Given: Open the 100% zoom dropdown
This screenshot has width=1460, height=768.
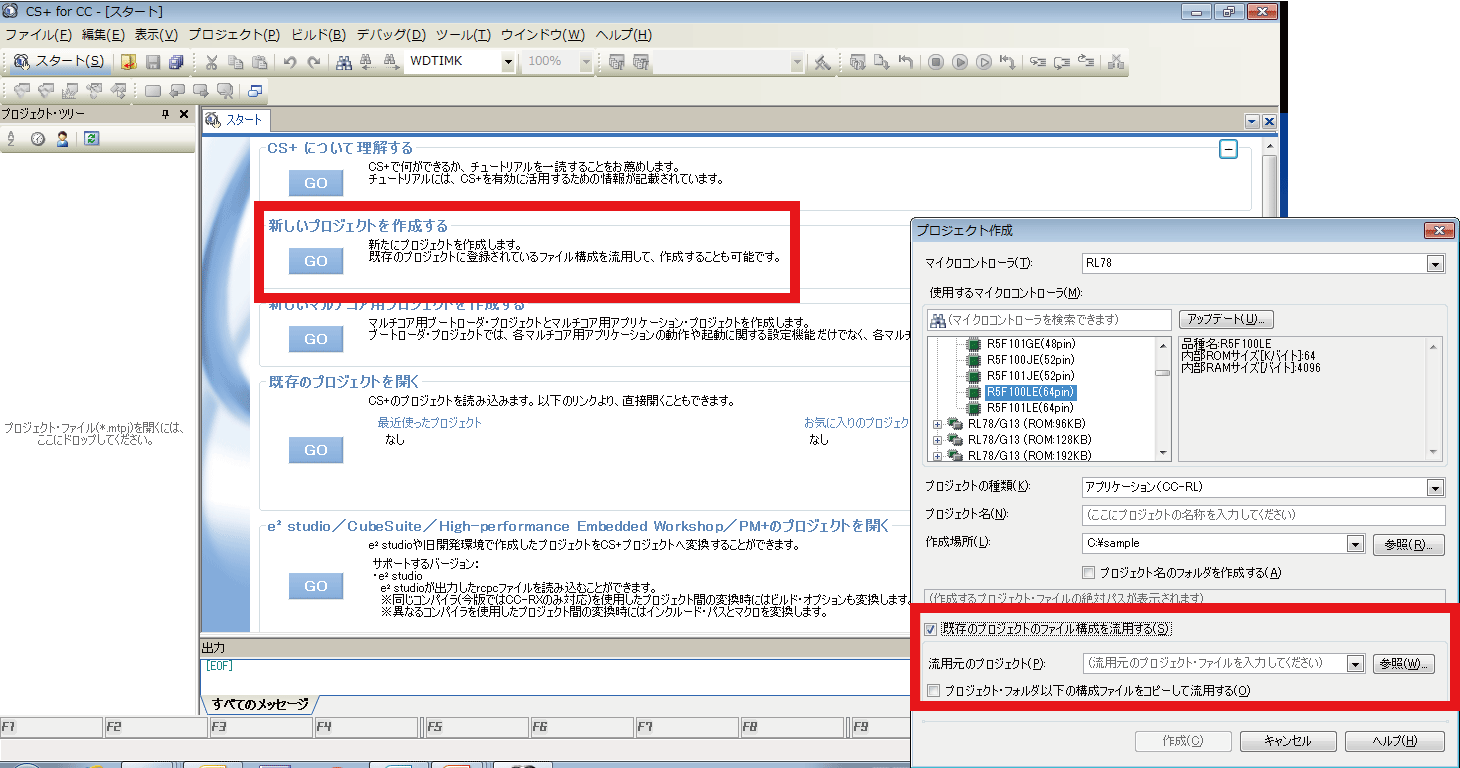Looking at the screenshot, I should click(x=586, y=62).
